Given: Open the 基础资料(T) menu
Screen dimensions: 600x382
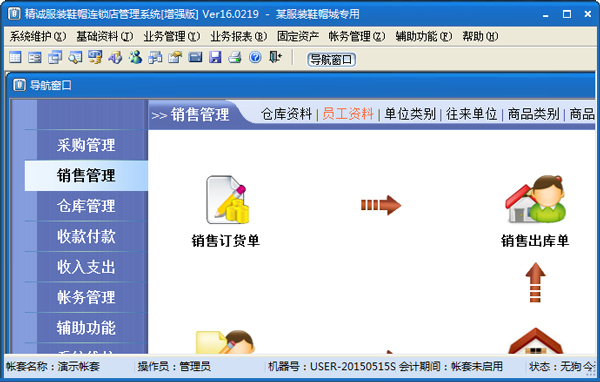Looking at the screenshot, I should [x=104, y=36].
